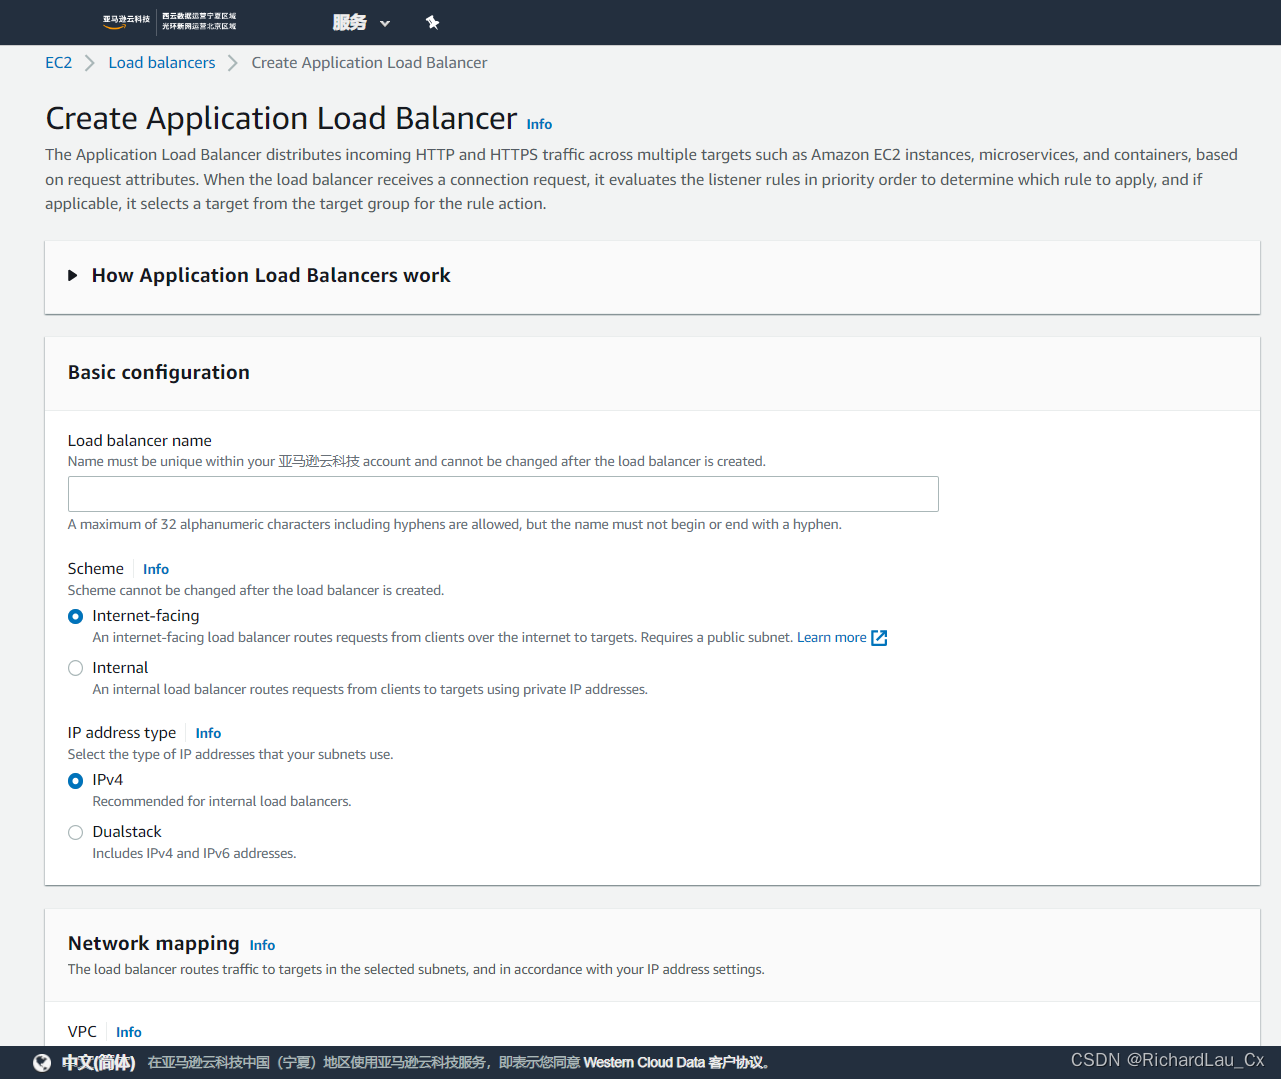This screenshot has height=1079, width=1281.
Task: Open Info link next to Scheme
Action: [x=156, y=569]
